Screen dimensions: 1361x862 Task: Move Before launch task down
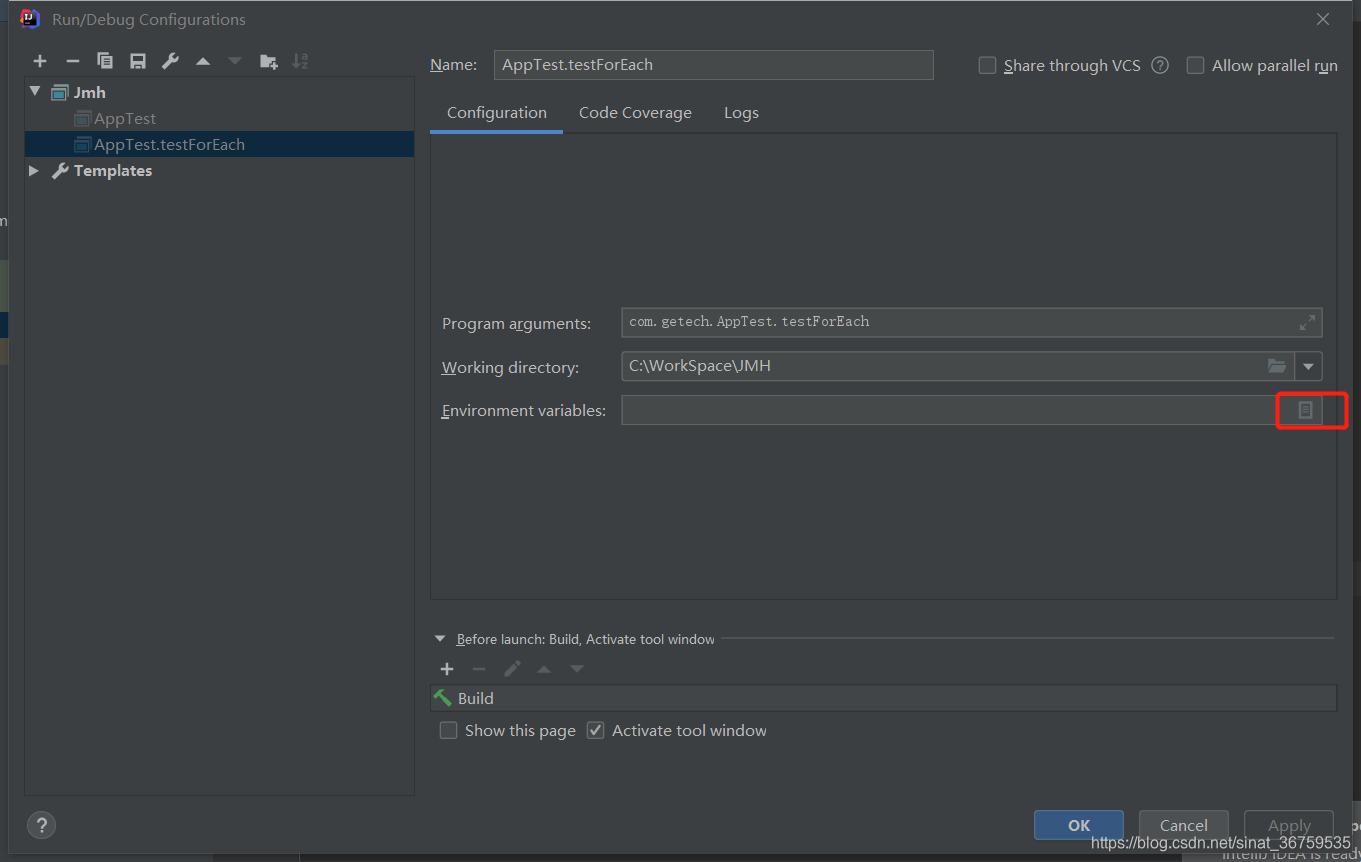[x=577, y=669]
